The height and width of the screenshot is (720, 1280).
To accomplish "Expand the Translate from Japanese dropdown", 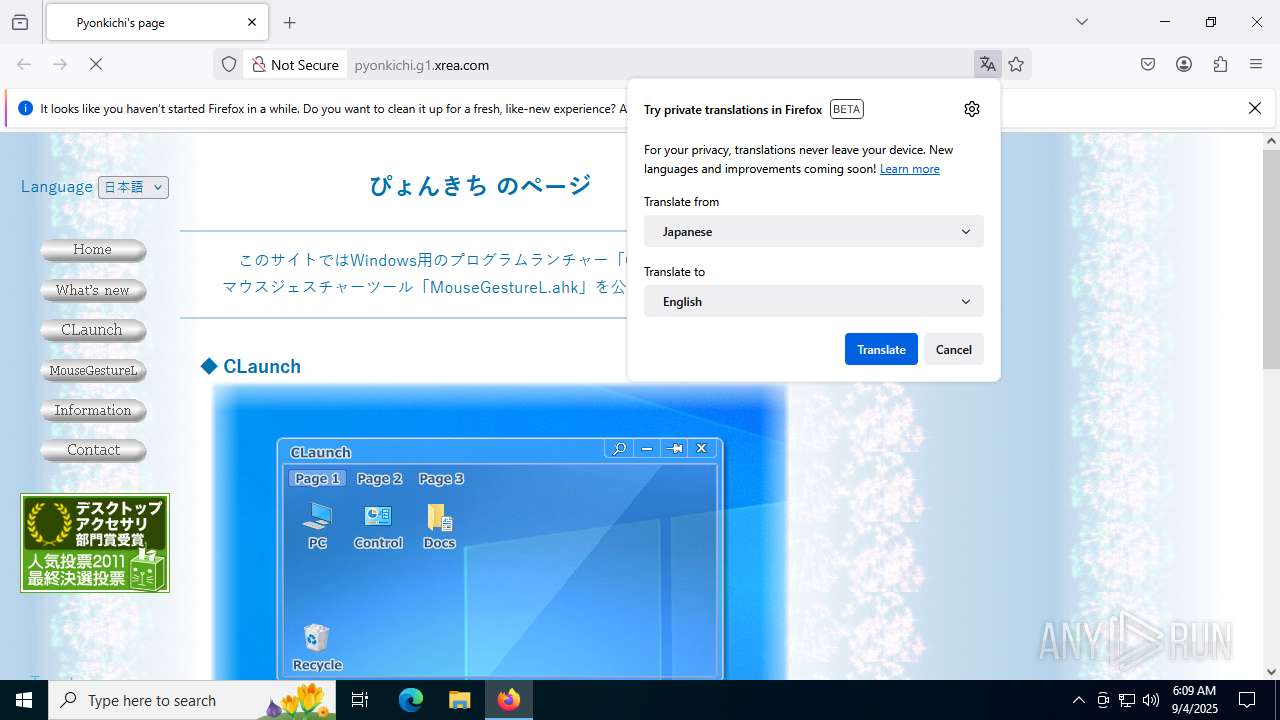I will coord(814,231).
